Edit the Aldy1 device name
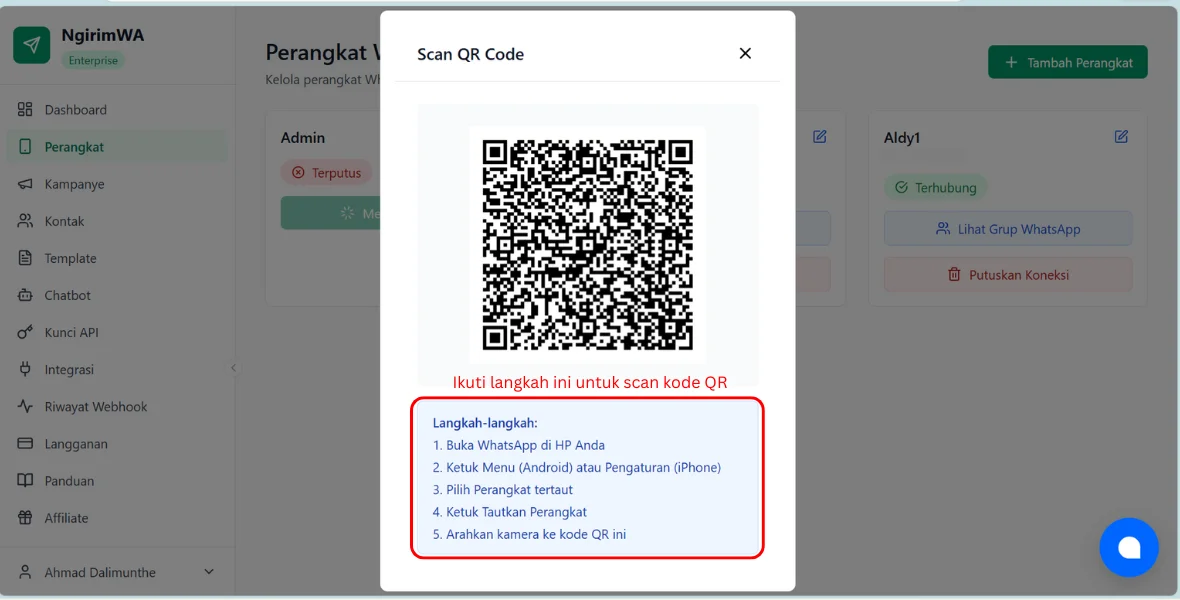 tap(1121, 137)
